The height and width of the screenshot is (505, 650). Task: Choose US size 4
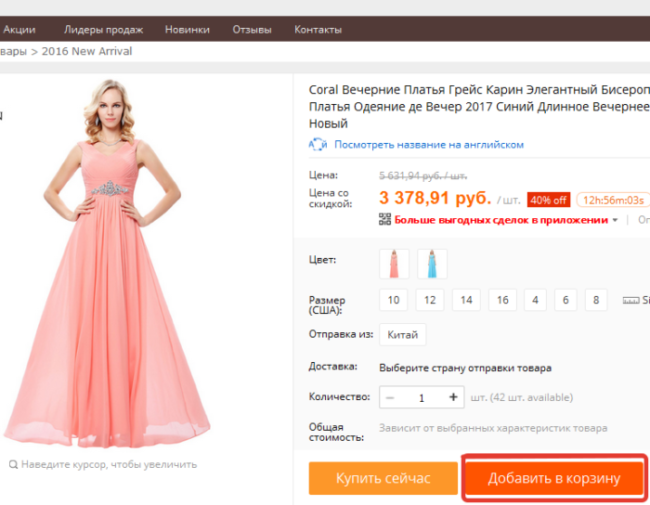[x=535, y=300]
